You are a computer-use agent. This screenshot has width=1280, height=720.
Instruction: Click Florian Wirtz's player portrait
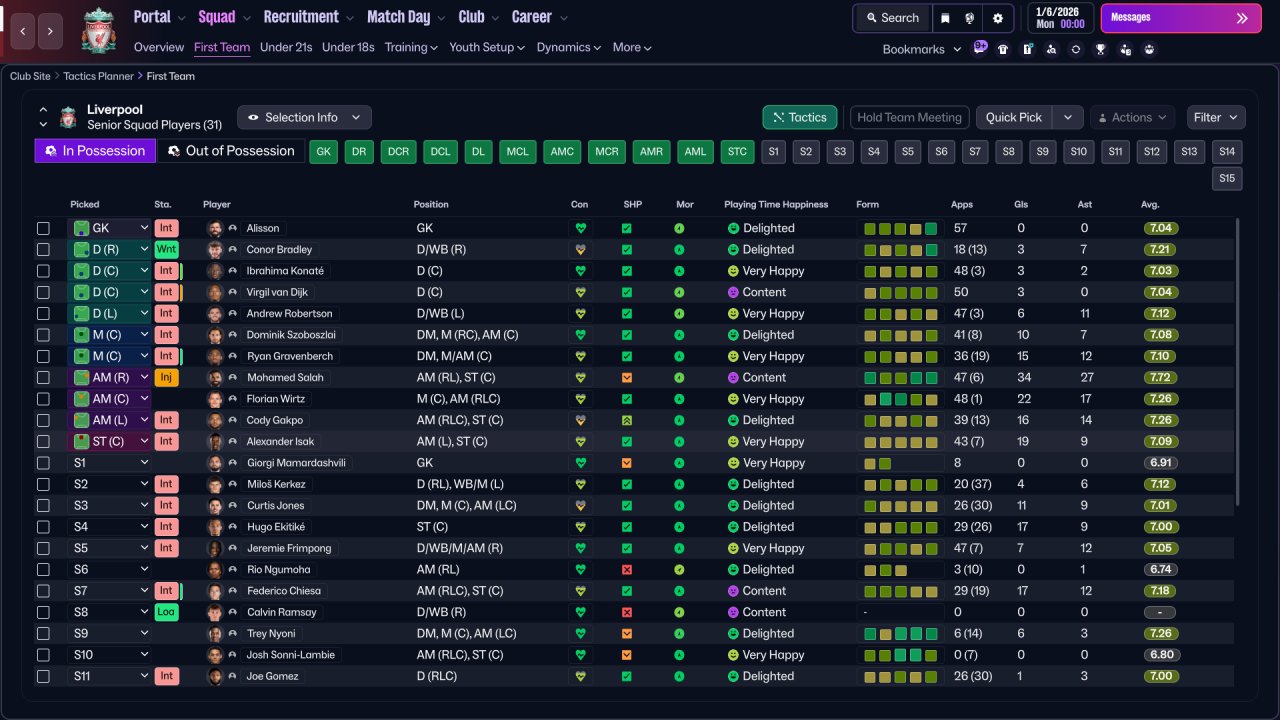[214, 399]
